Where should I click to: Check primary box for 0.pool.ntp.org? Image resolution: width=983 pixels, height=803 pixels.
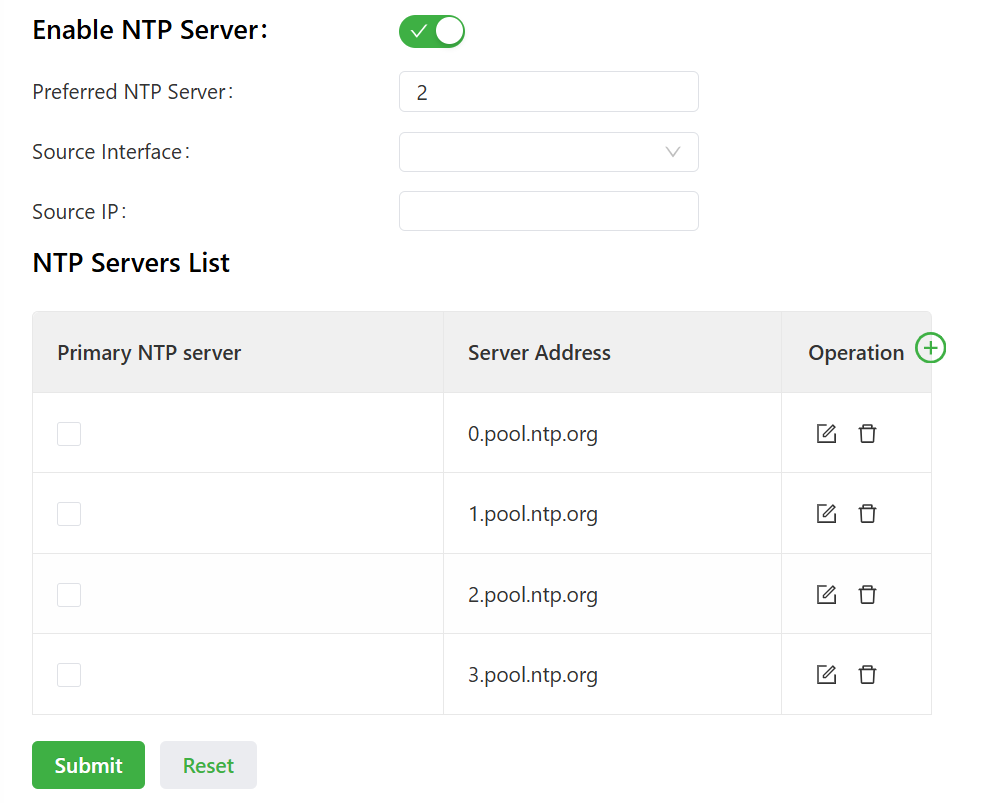69,434
